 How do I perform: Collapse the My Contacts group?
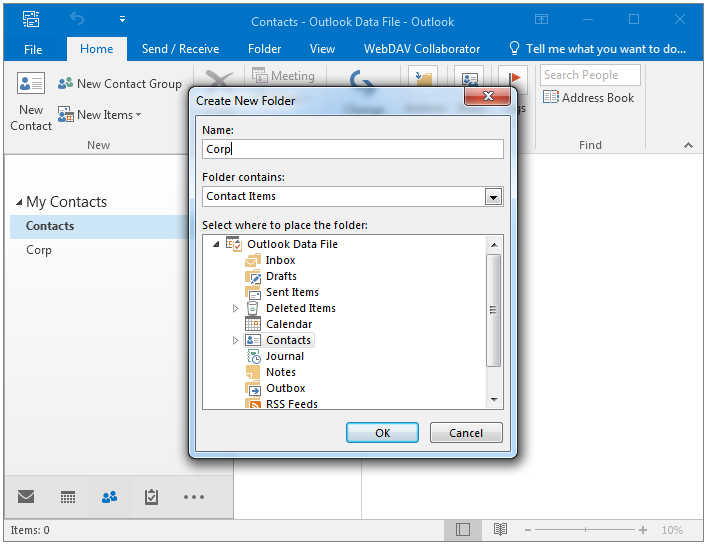click(19, 202)
